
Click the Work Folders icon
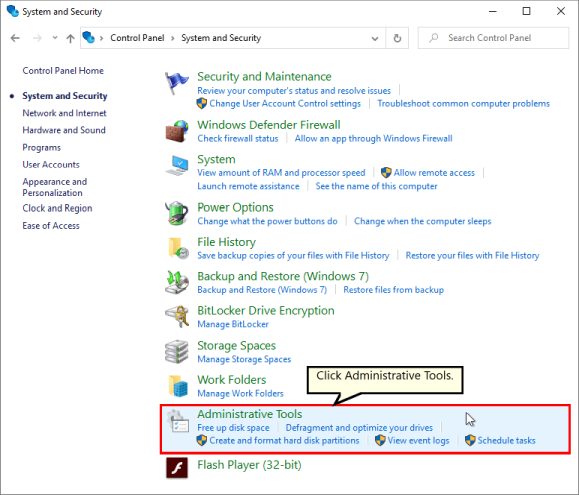(x=178, y=386)
